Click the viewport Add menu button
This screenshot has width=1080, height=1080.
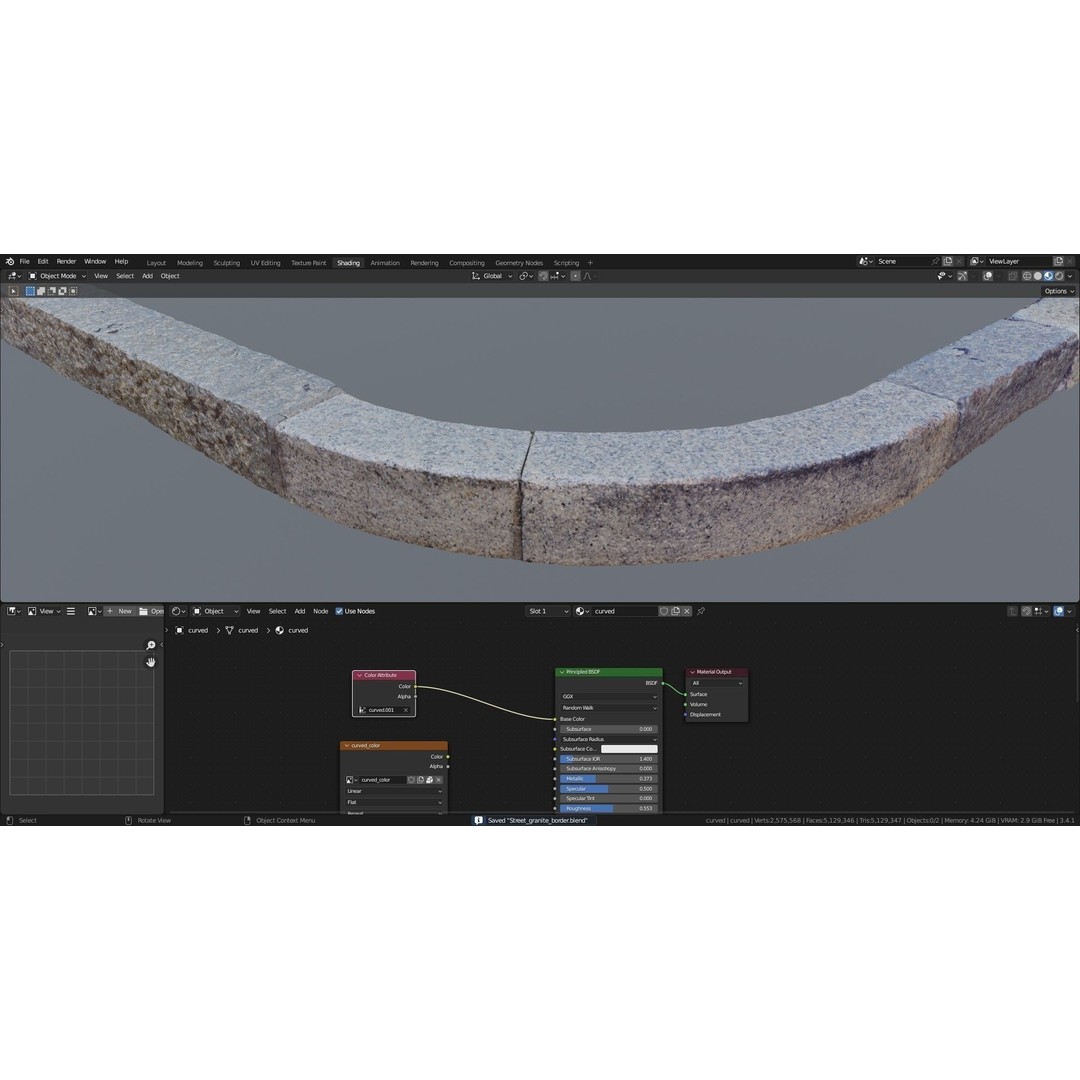[x=147, y=276]
